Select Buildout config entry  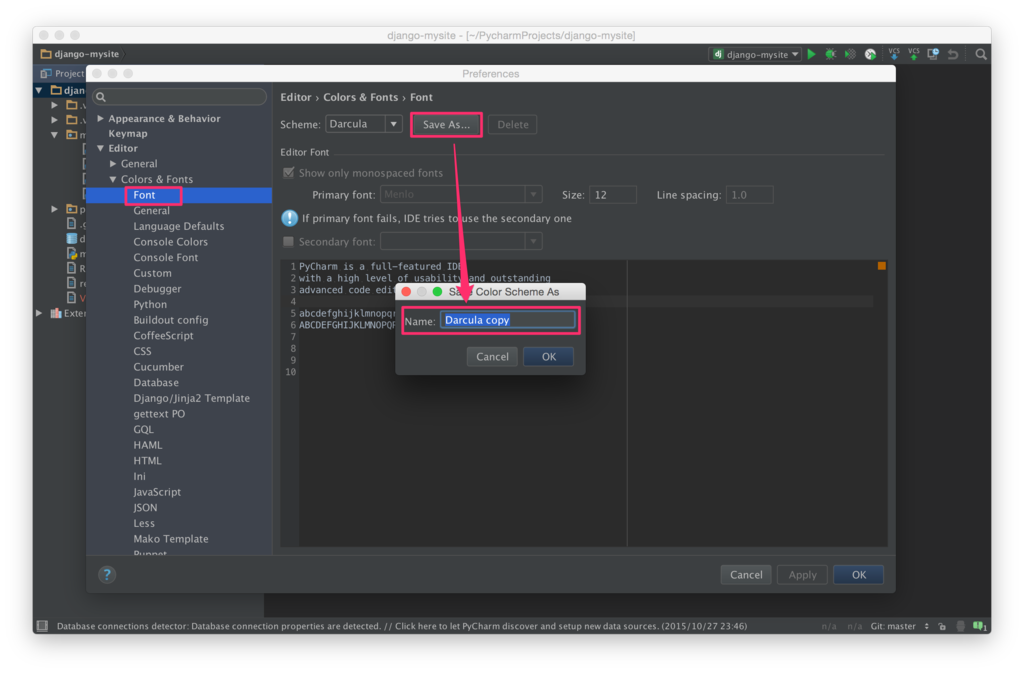(171, 320)
